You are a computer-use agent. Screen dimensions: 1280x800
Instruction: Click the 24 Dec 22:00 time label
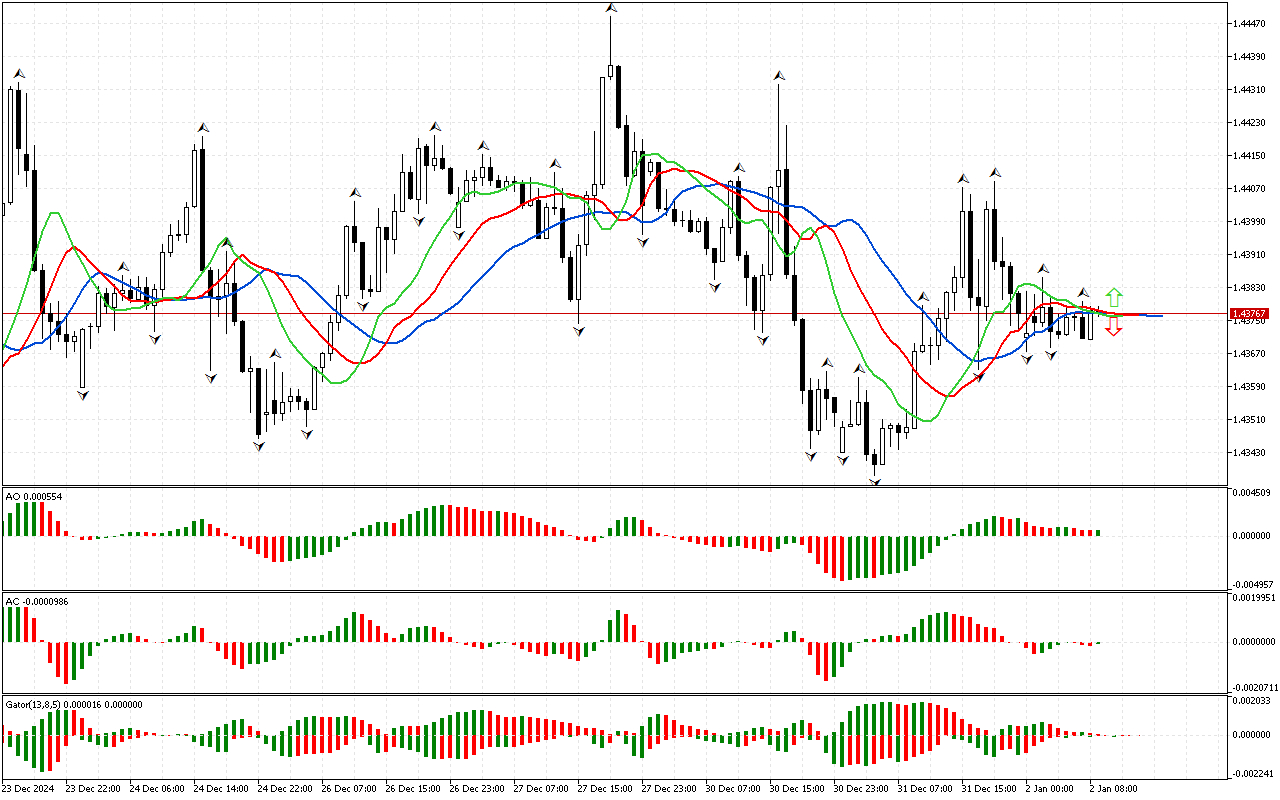coord(285,789)
